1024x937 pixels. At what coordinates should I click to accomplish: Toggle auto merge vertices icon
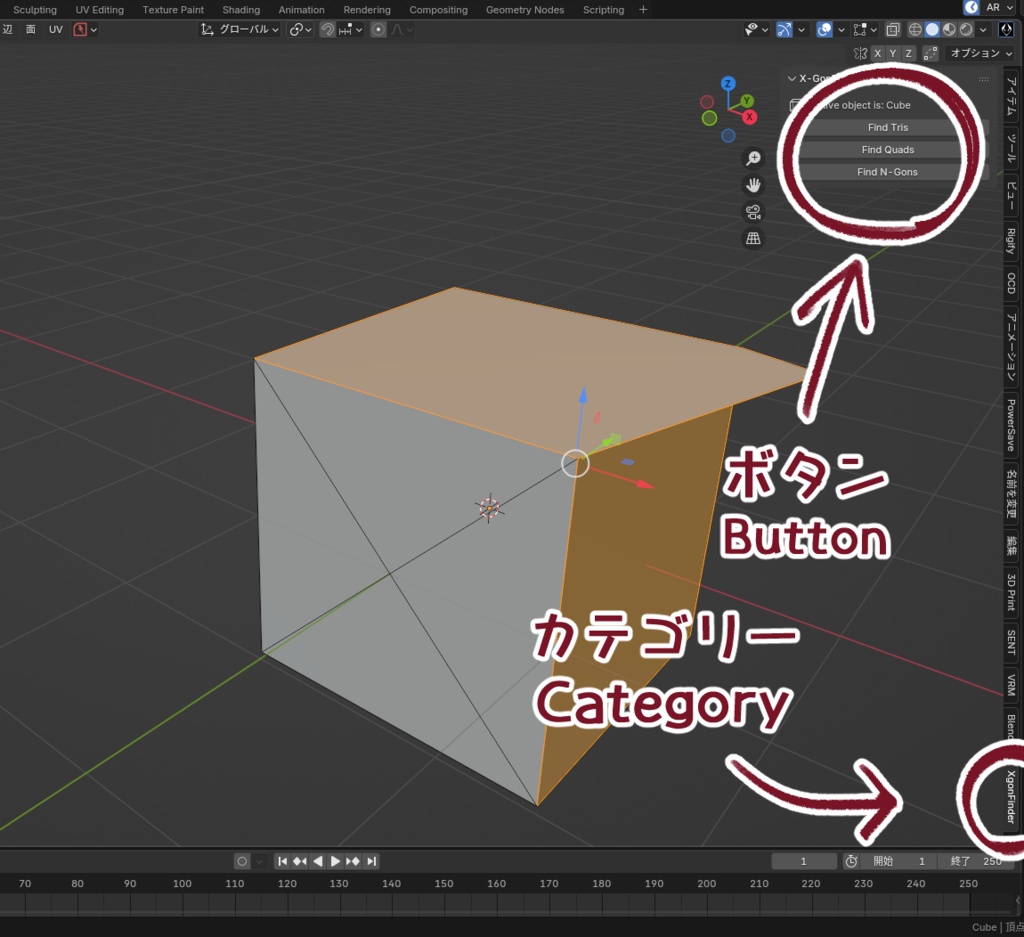coord(931,54)
